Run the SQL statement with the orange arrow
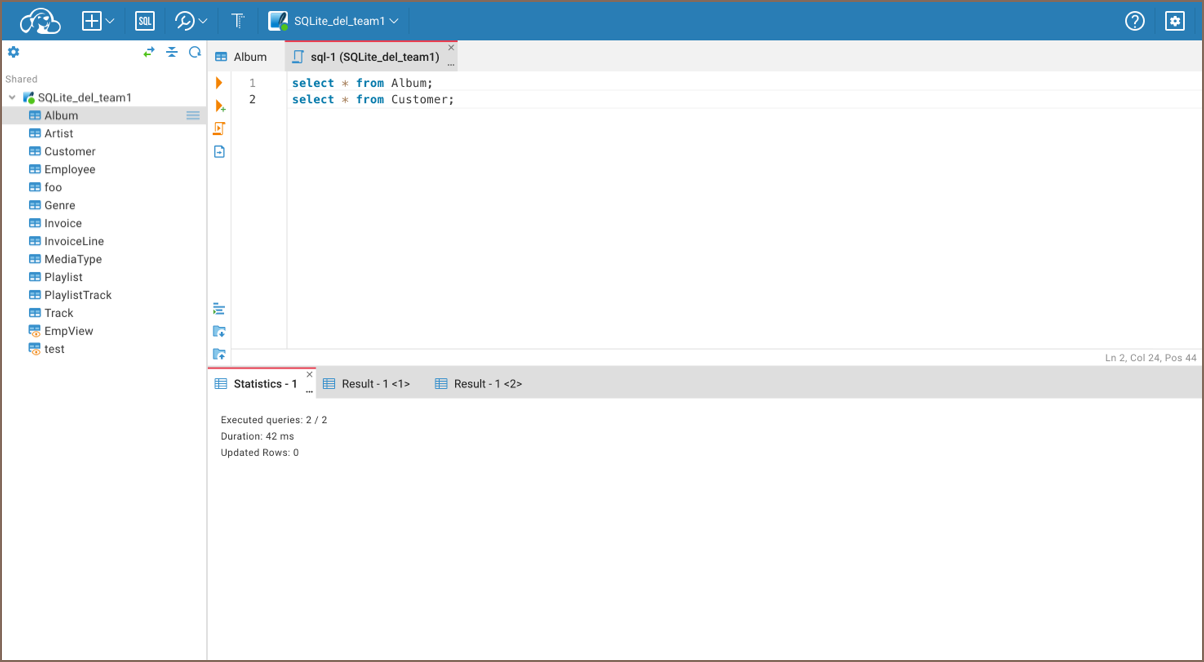Viewport: 1204px width, 662px height. click(219, 83)
